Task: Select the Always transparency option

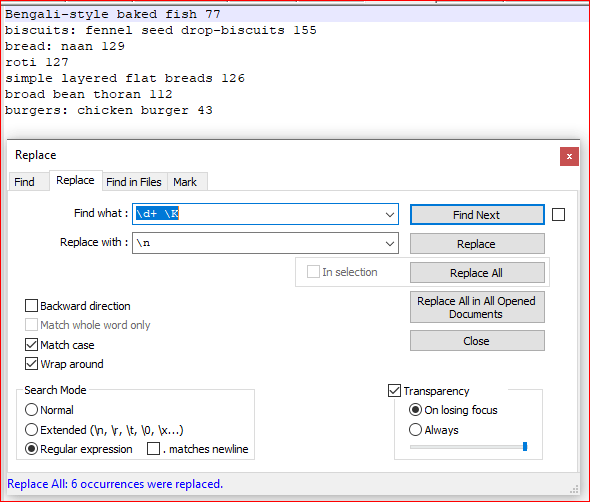Action: coord(415,430)
